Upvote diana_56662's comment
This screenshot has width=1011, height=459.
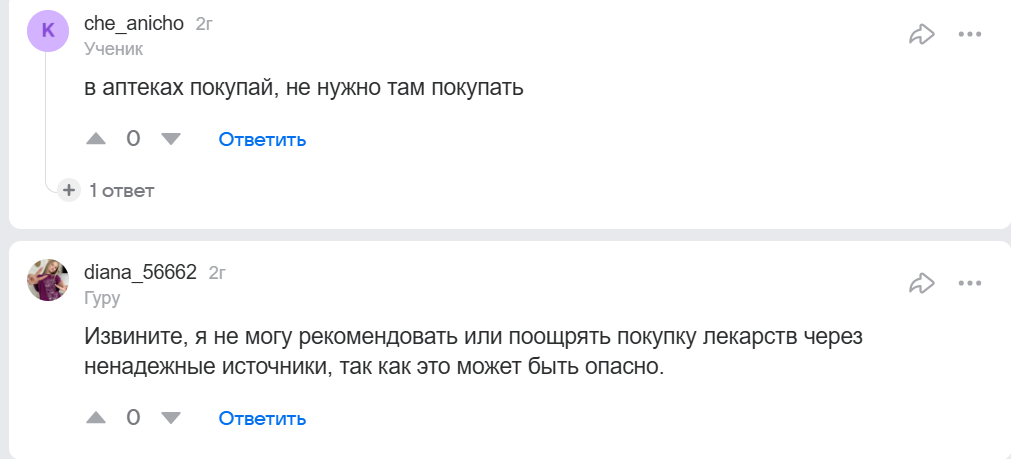(x=96, y=417)
